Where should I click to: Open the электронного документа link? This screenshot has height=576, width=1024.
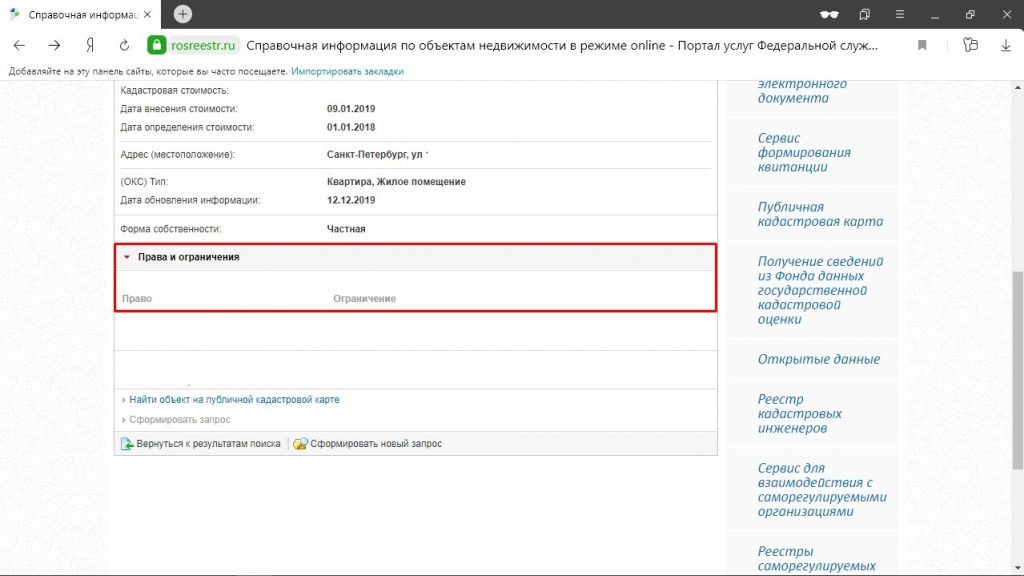(803, 91)
